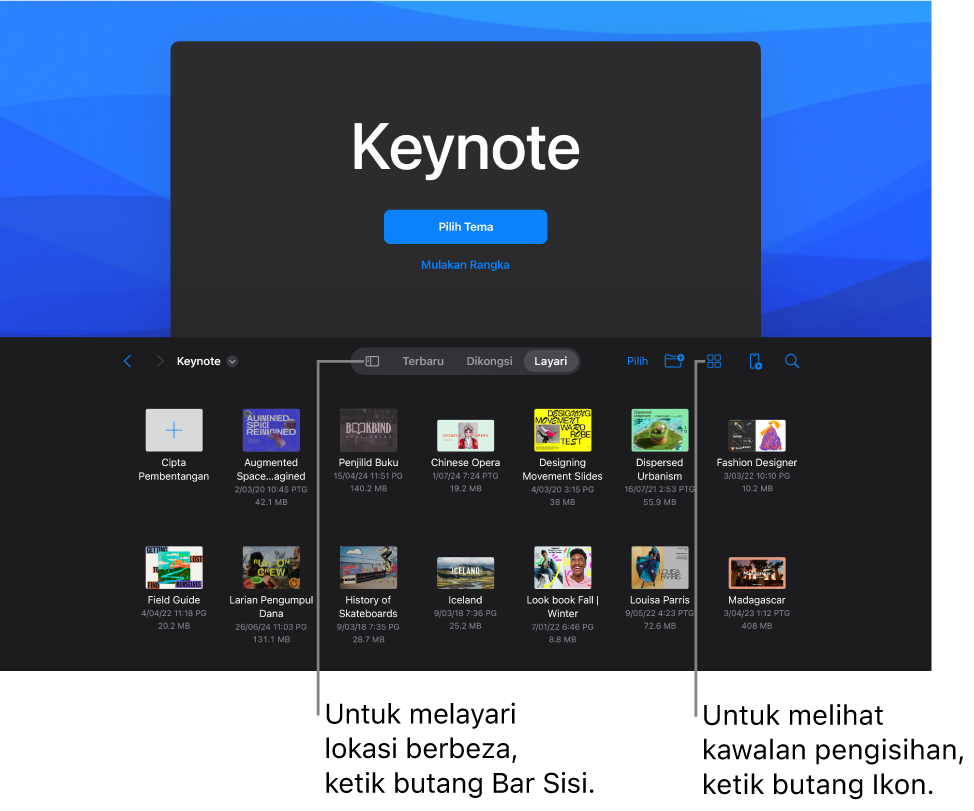Switch to the Dikongsi tab

pyautogui.click(x=489, y=361)
